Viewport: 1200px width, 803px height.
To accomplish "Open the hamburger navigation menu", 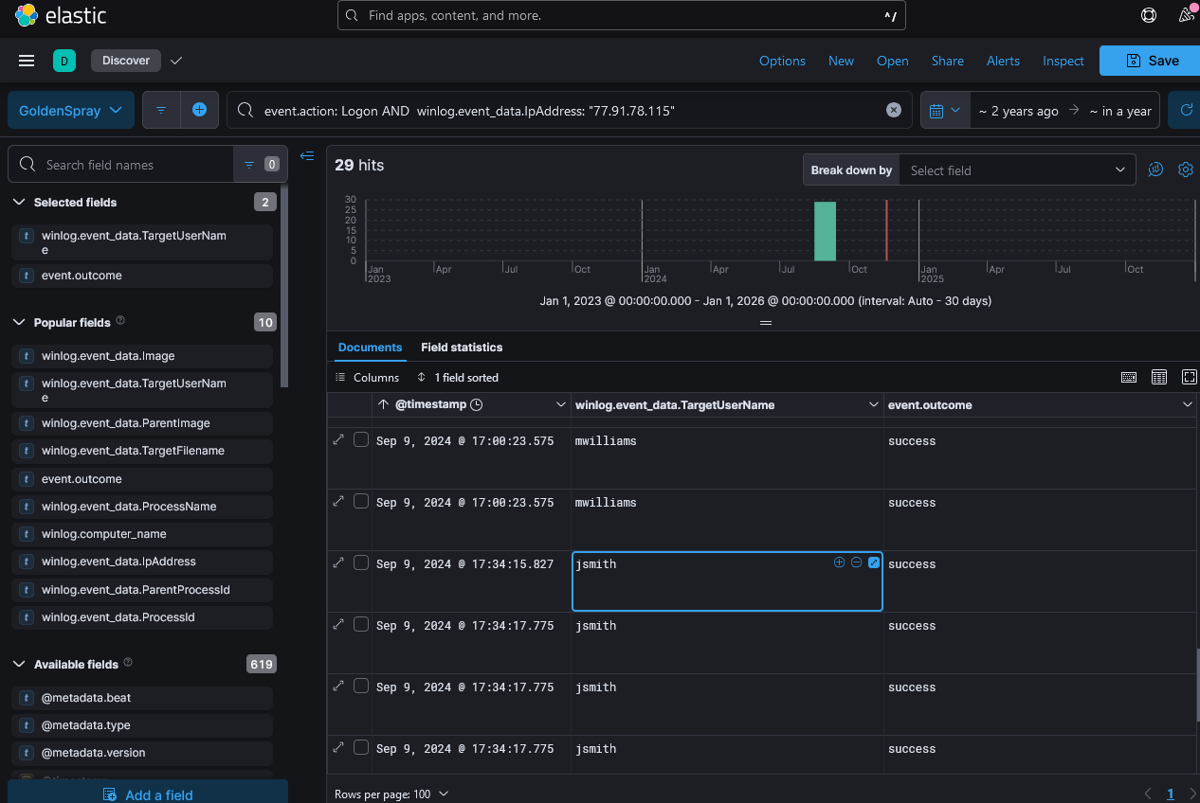I will [27, 61].
